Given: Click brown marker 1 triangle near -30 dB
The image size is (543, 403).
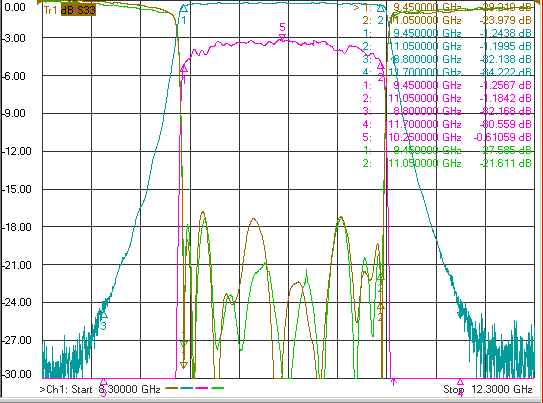Looking at the screenshot, I should pos(184,365).
